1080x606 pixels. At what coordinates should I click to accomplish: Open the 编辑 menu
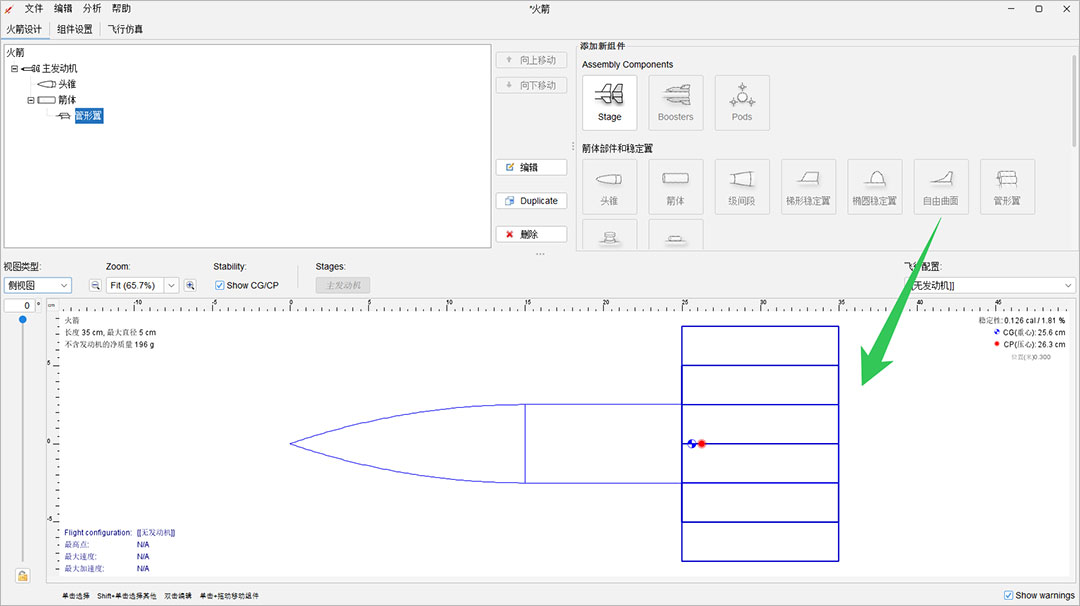pos(63,8)
